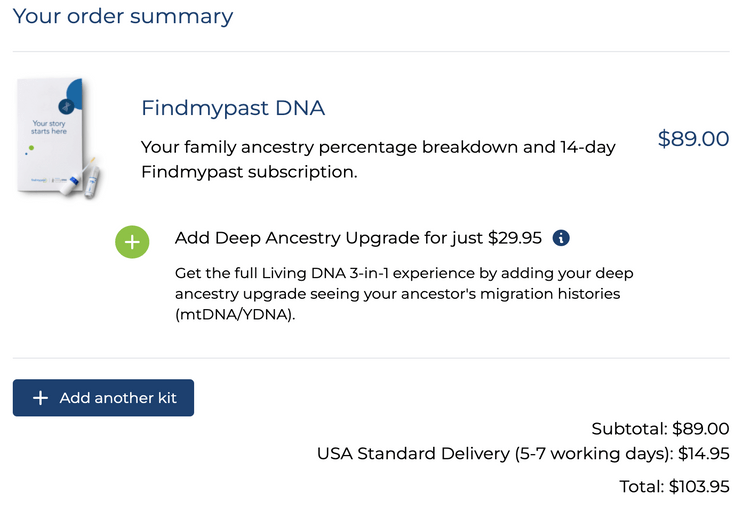Image resolution: width=750 pixels, height=515 pixels.
Task: Open the Deep Ancestry info icon
Action: pos(561,238)
